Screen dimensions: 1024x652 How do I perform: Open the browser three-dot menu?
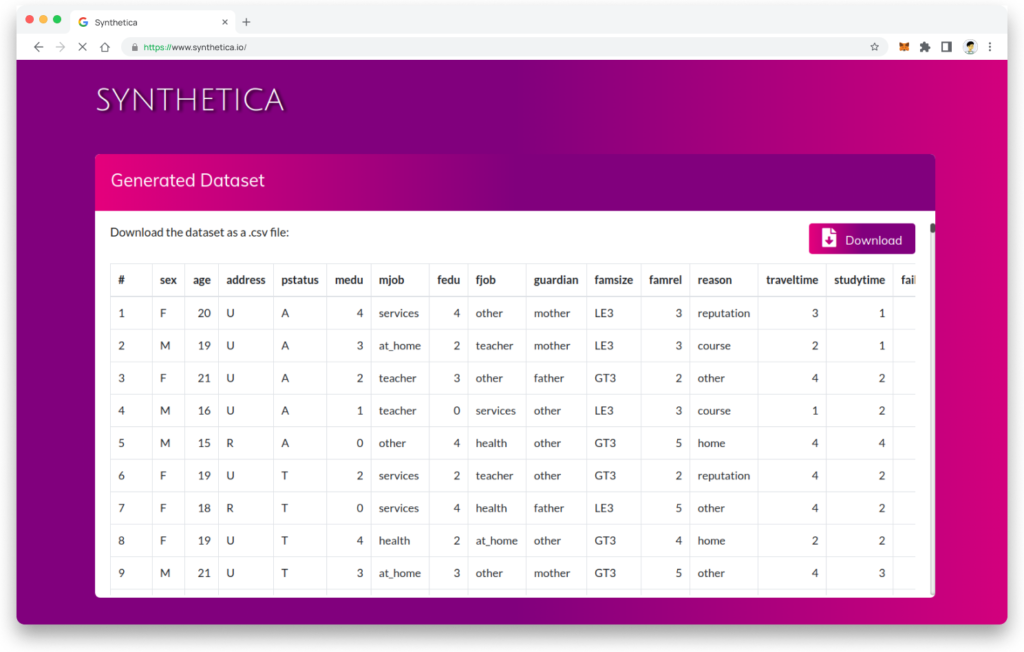coord(990,47)
